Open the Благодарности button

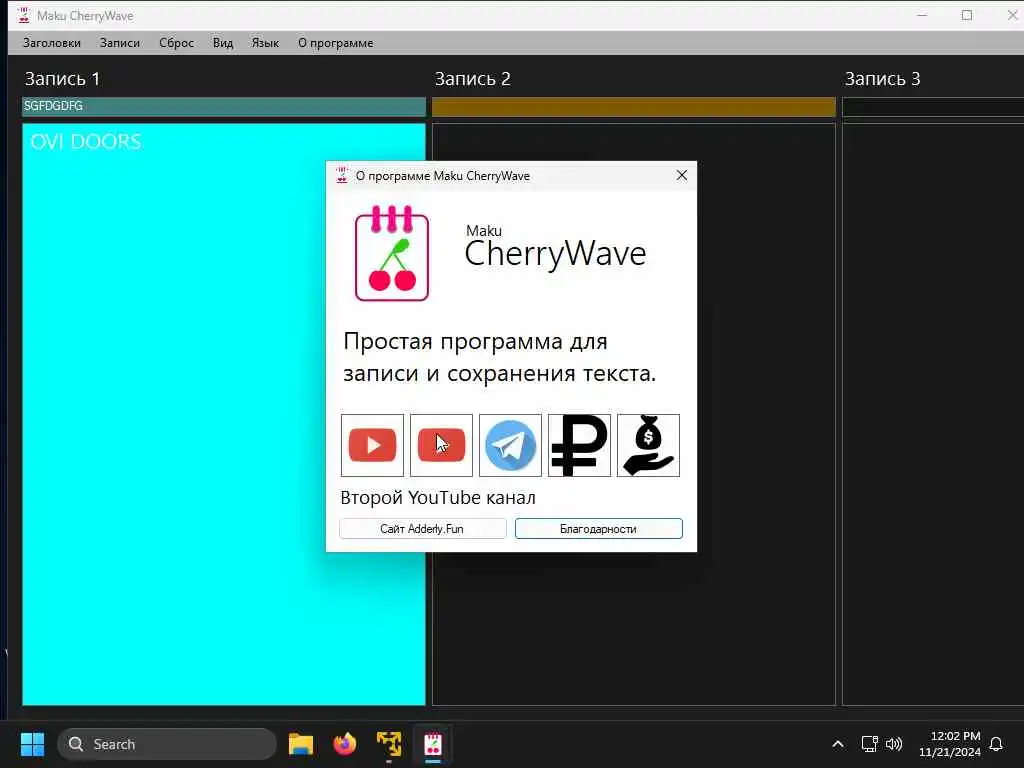(x=599, y=529)
